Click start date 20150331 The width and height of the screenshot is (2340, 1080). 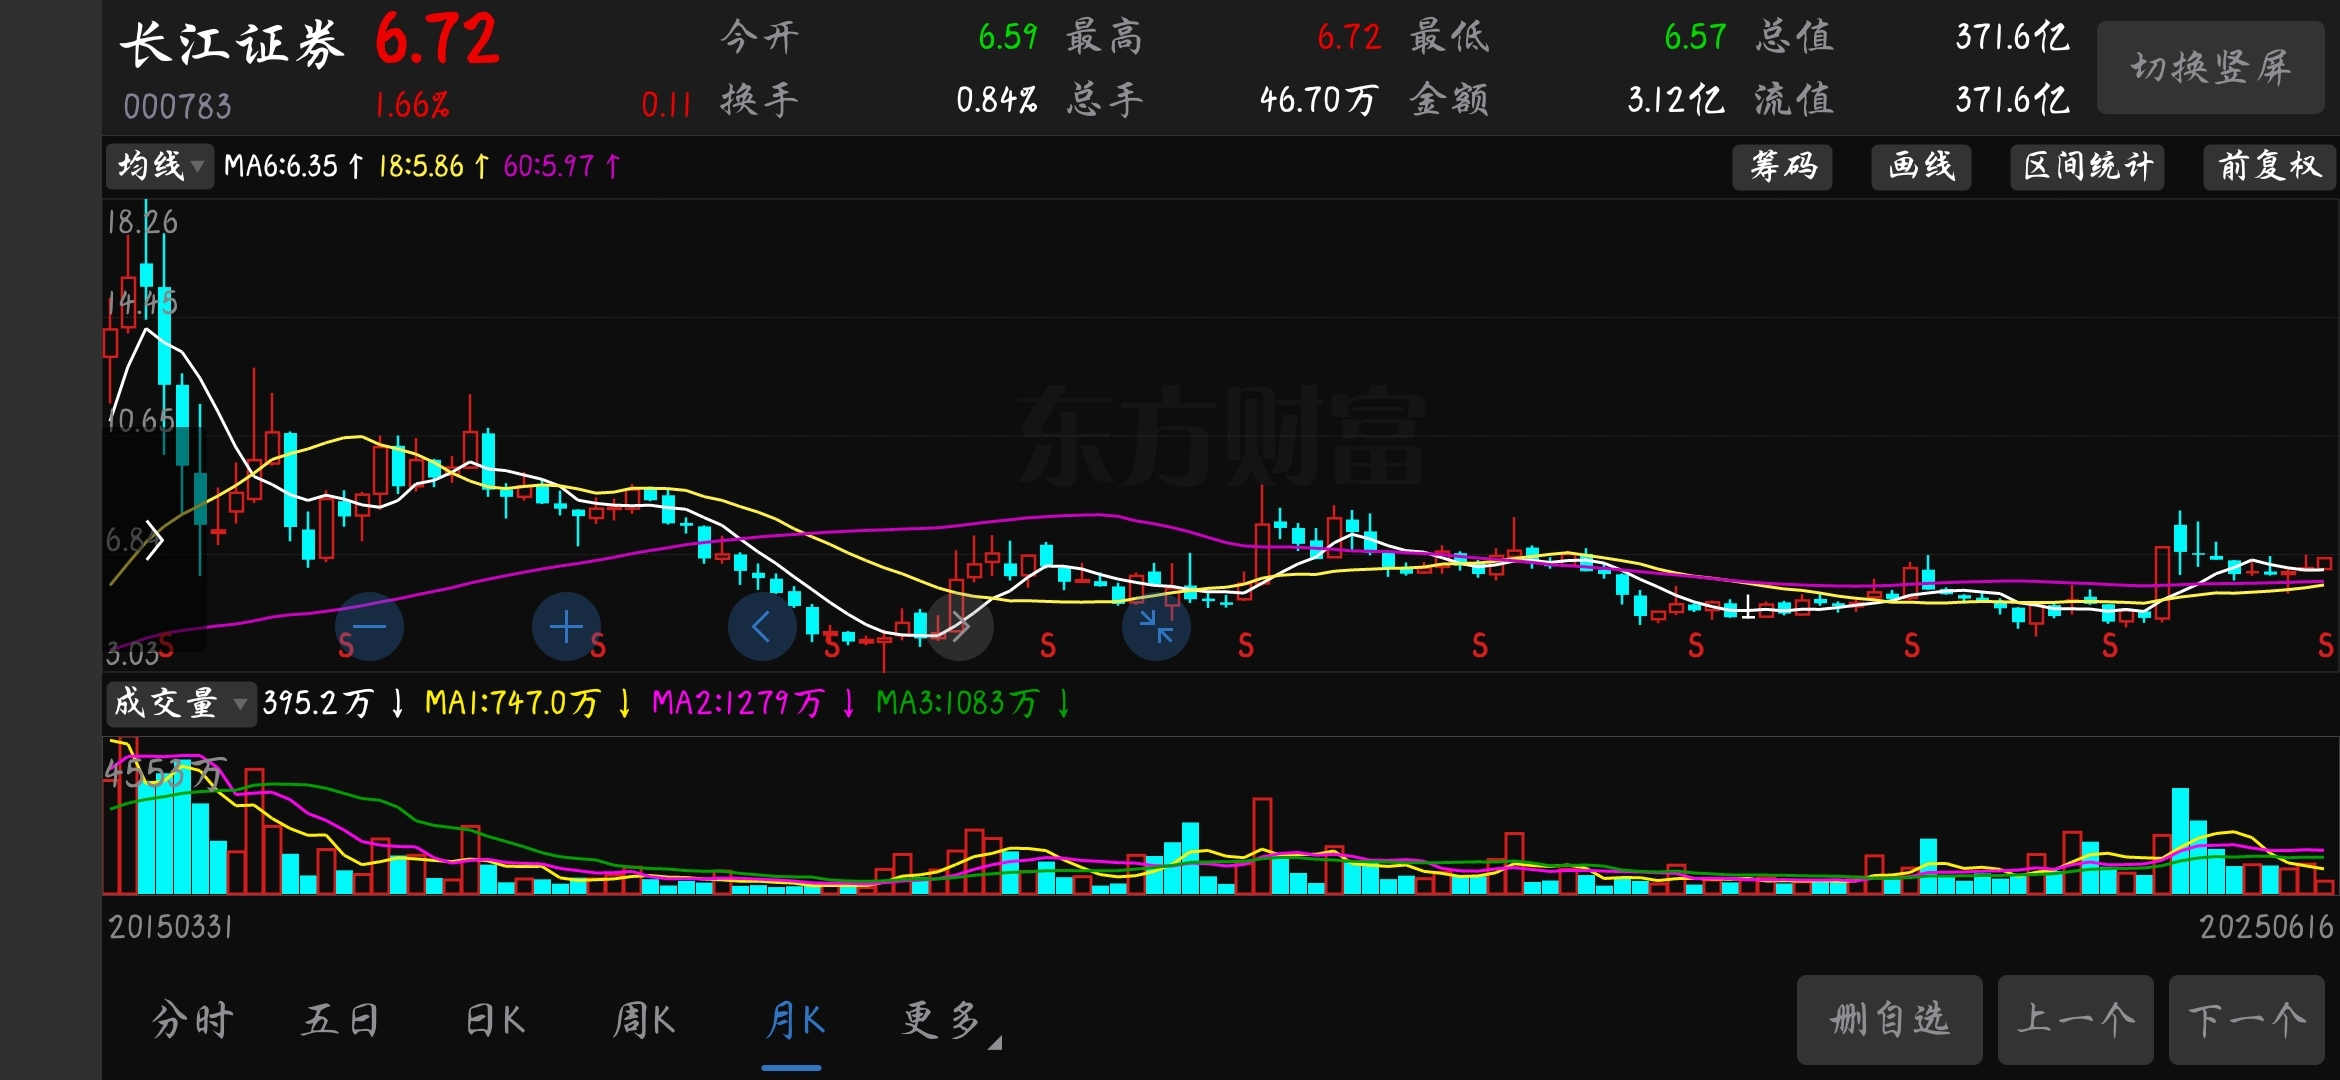[x=171, y=927]
